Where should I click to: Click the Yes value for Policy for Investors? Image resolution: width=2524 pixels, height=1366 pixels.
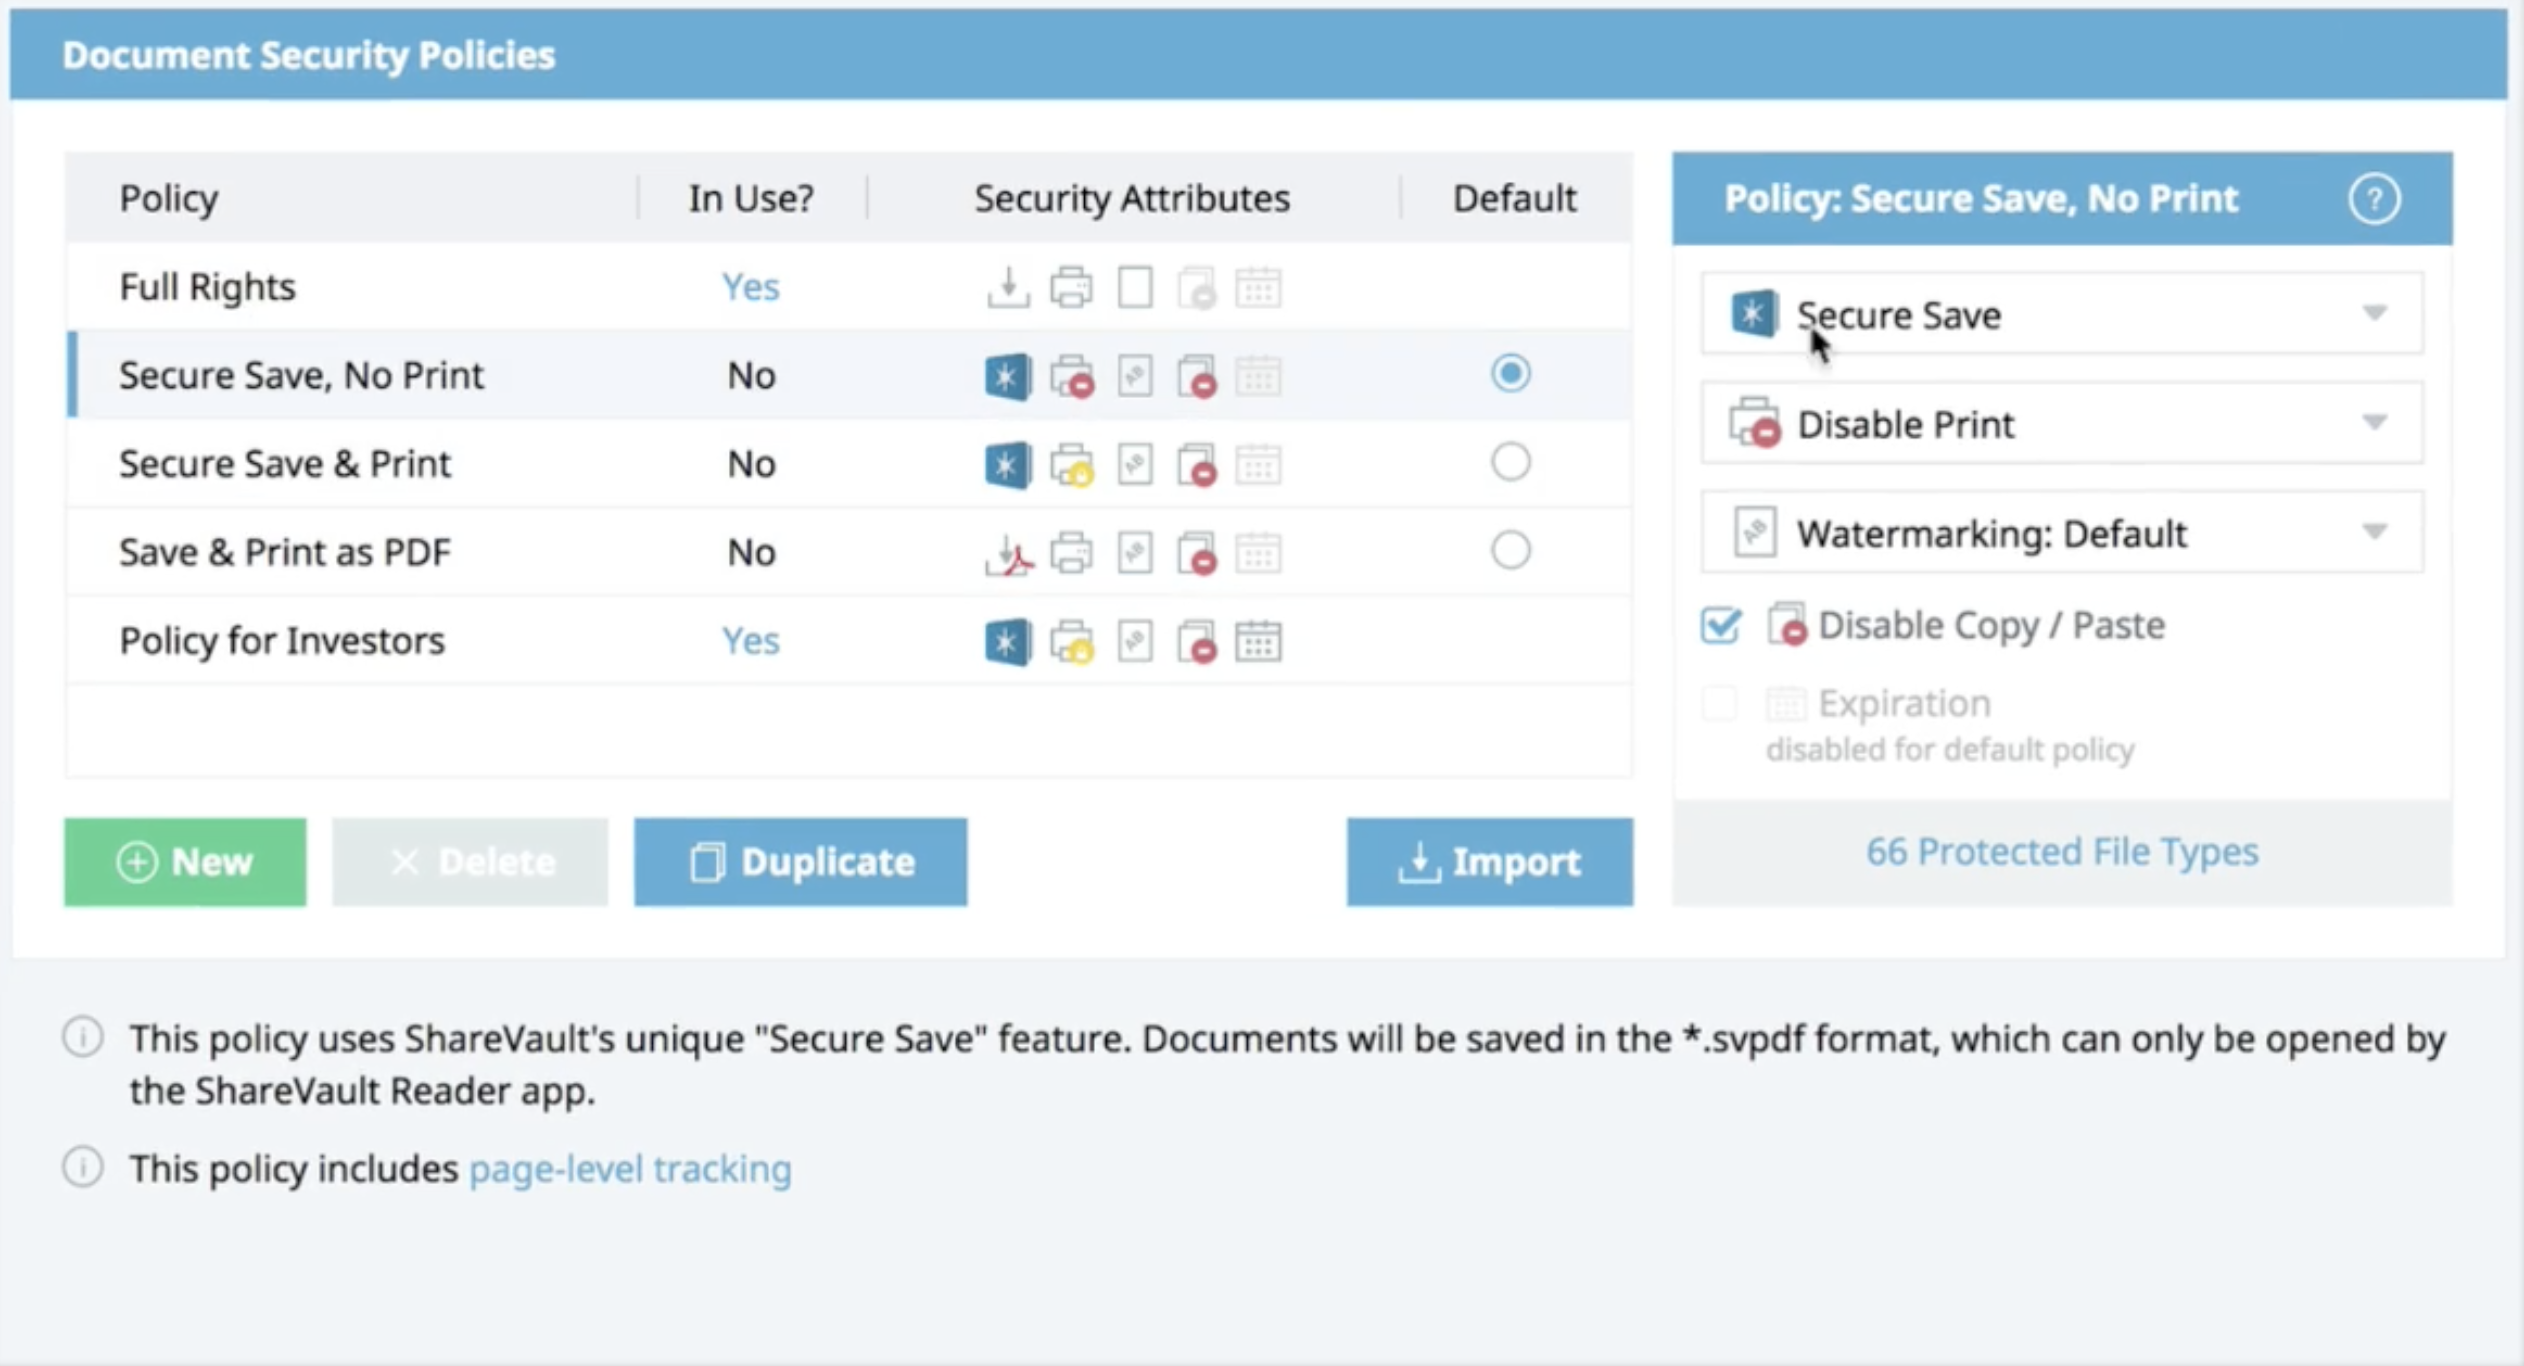click(751, 641)
